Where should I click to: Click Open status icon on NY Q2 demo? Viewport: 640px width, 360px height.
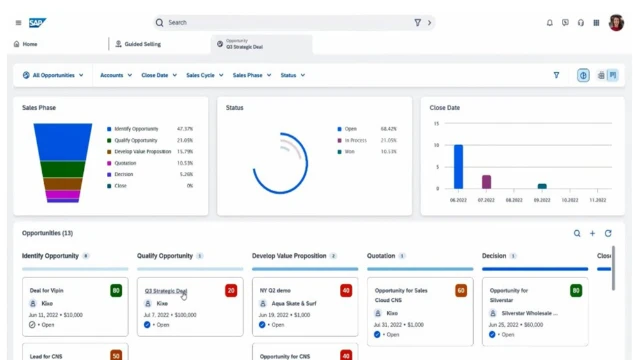262,325
